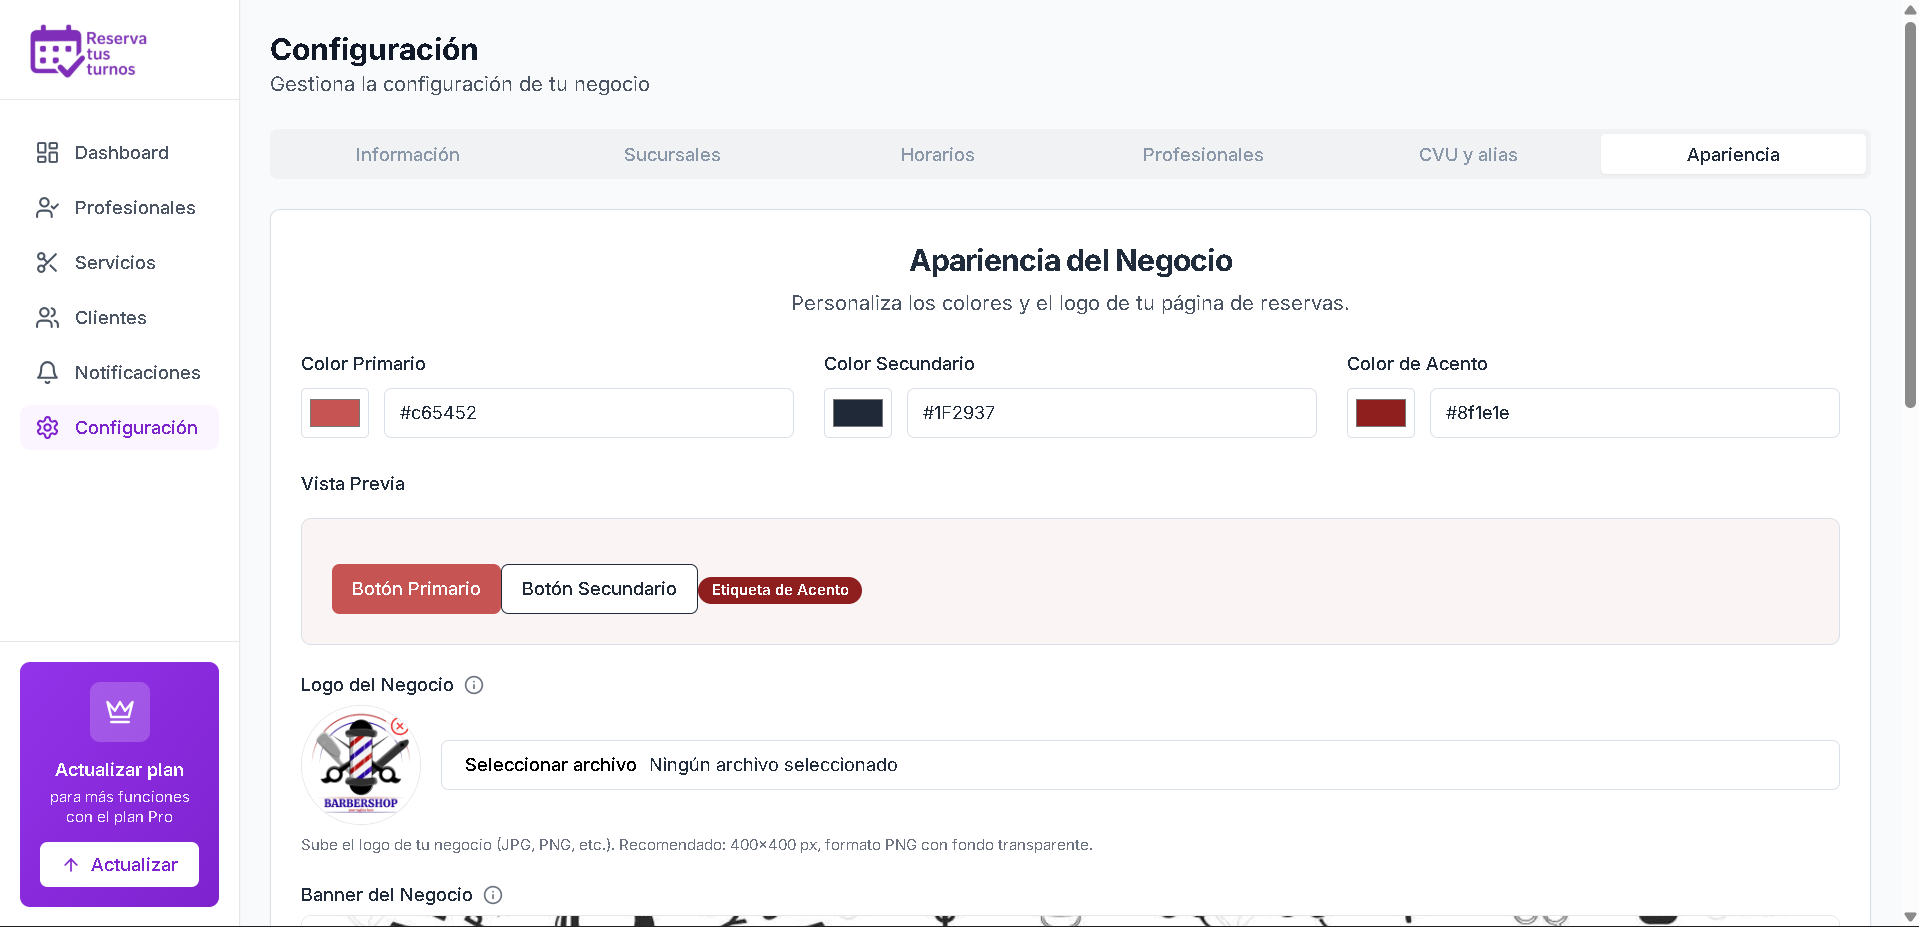1919x927 pixels.
Task: Click the Actualizar upgrade button
Action: click(x=119, y=864)
